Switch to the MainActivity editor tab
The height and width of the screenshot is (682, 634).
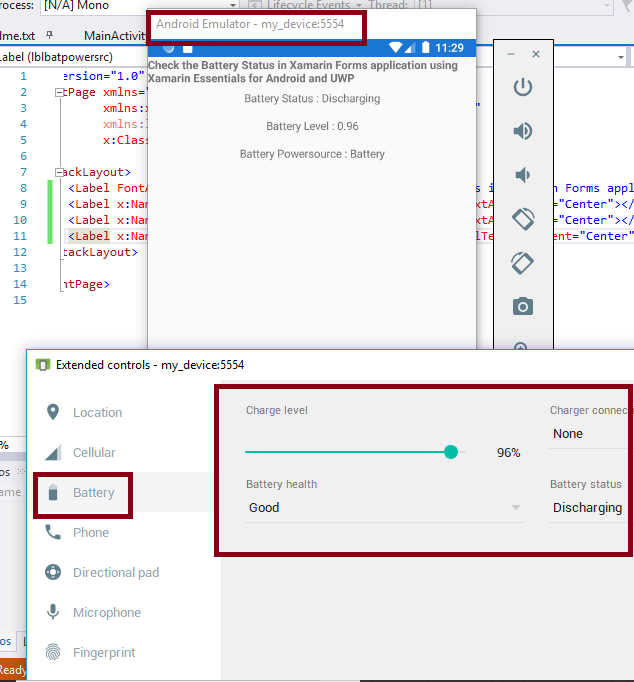[115, 36]
